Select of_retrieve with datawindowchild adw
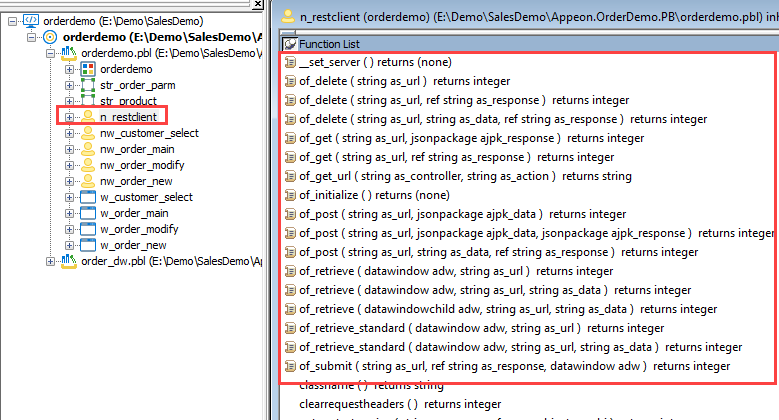 [x=508, y=309]
